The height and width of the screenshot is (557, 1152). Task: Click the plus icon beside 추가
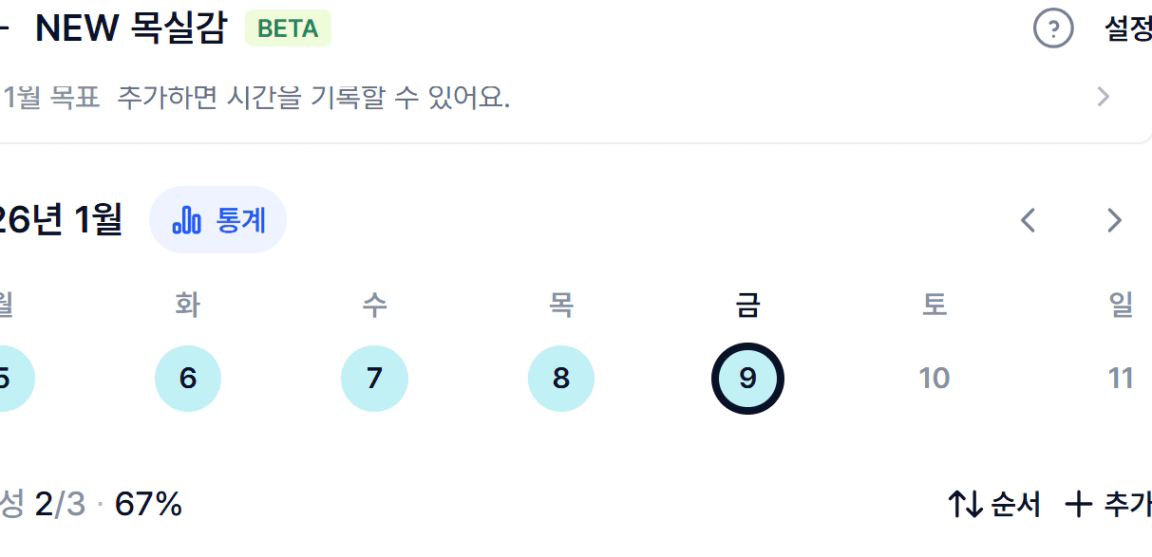(x=1078, y=505)
